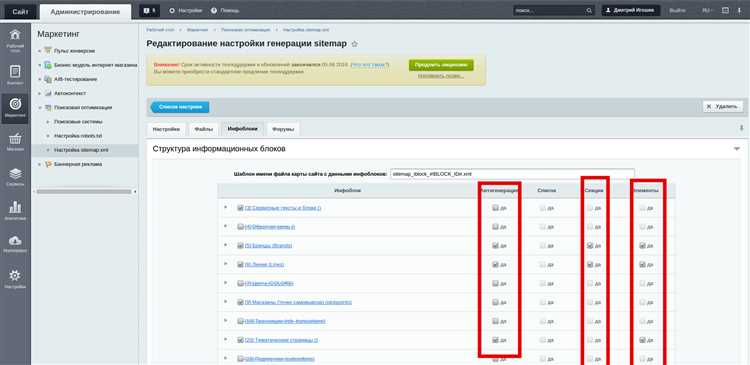Click the search magnifier icon
Viewport: 750px width, 365px height.
[589, 11]
